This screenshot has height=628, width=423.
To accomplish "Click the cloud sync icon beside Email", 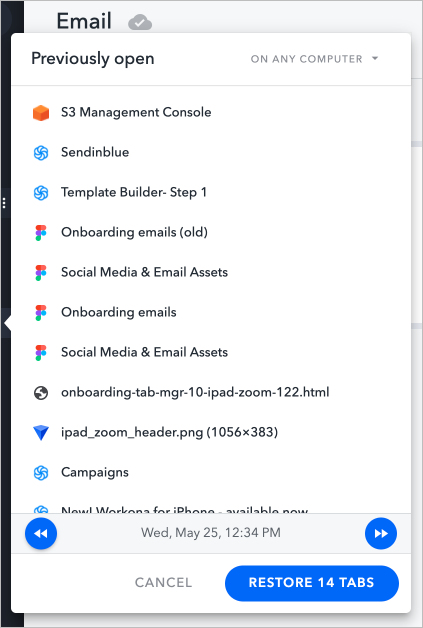I will [140, 22].
